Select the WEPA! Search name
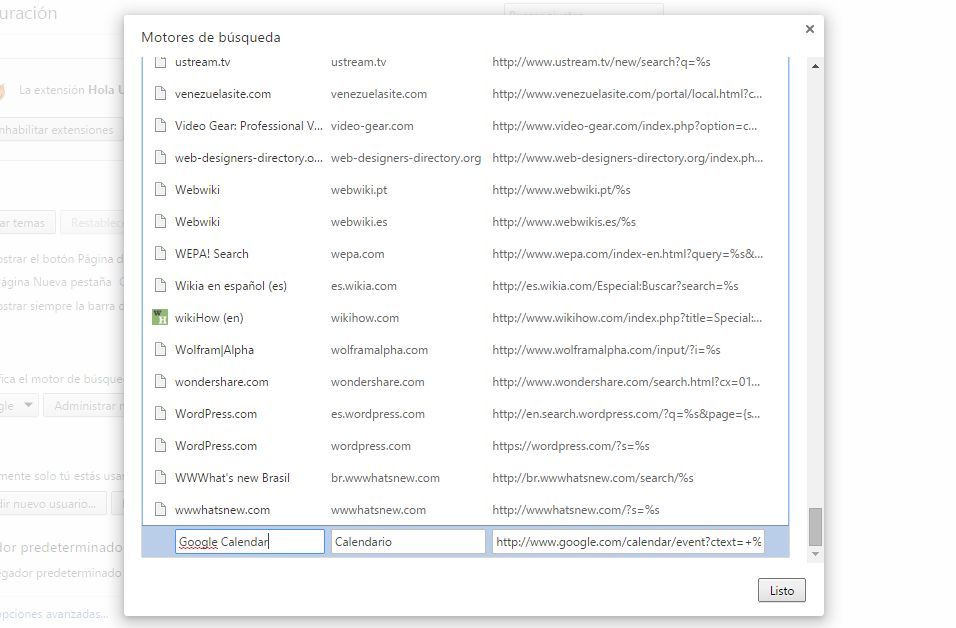The height and width of the screenshot is (628, 956). (x=212, y=254)
